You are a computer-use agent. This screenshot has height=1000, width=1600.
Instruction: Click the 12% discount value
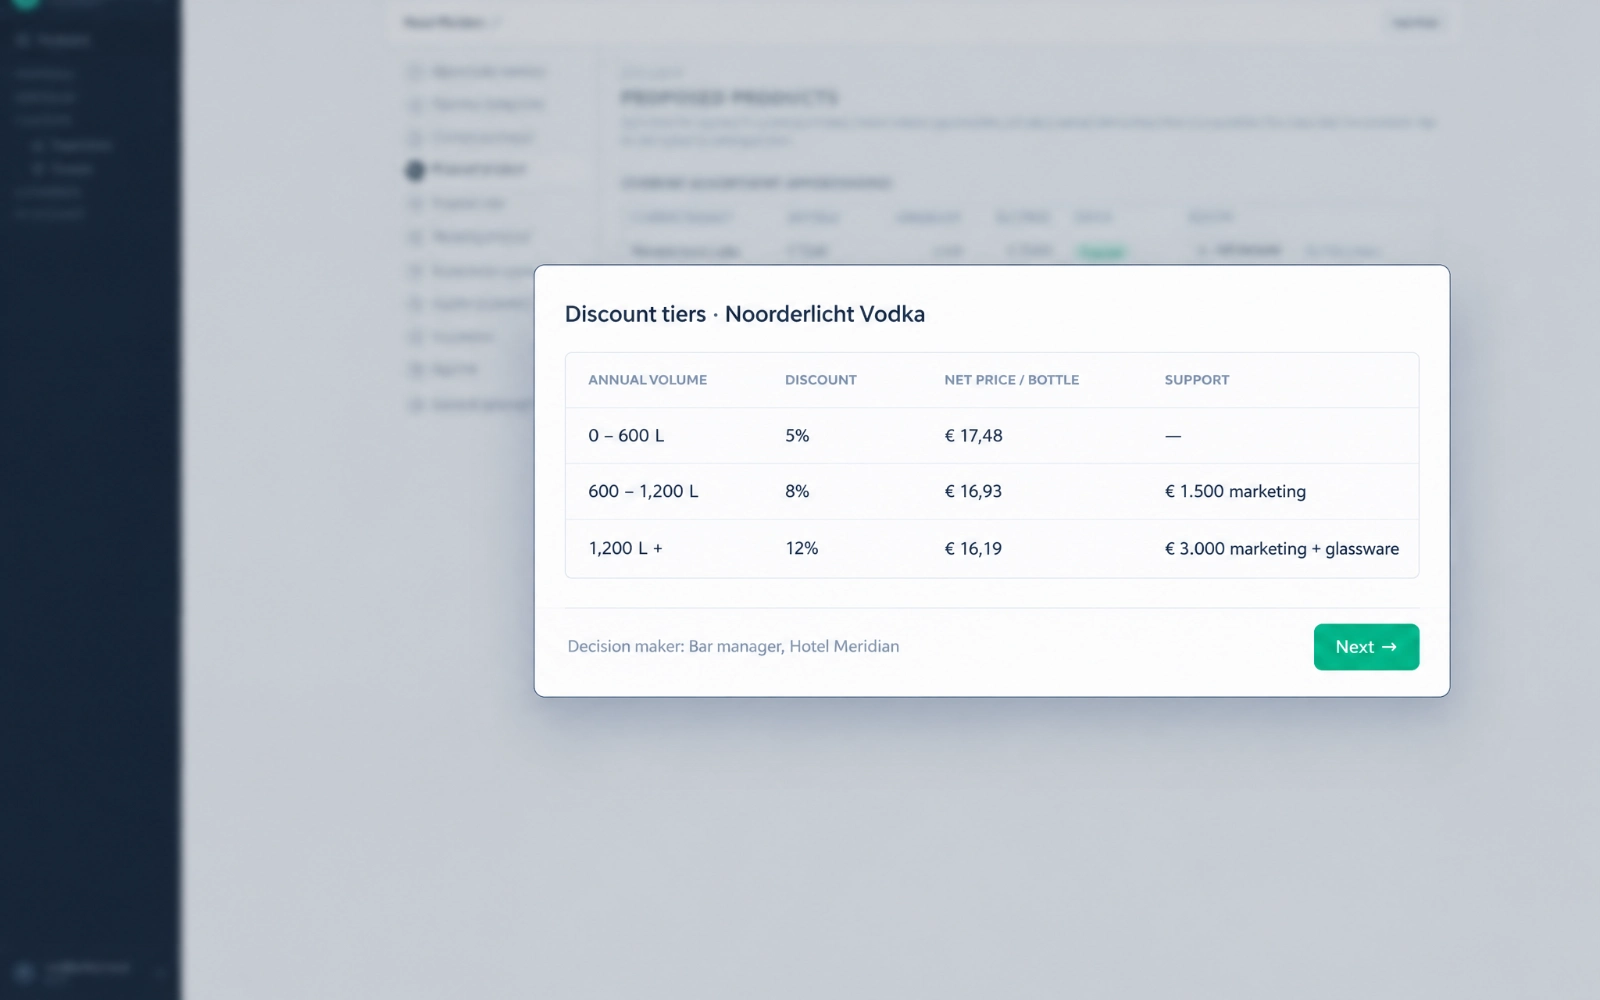point(802,549)
